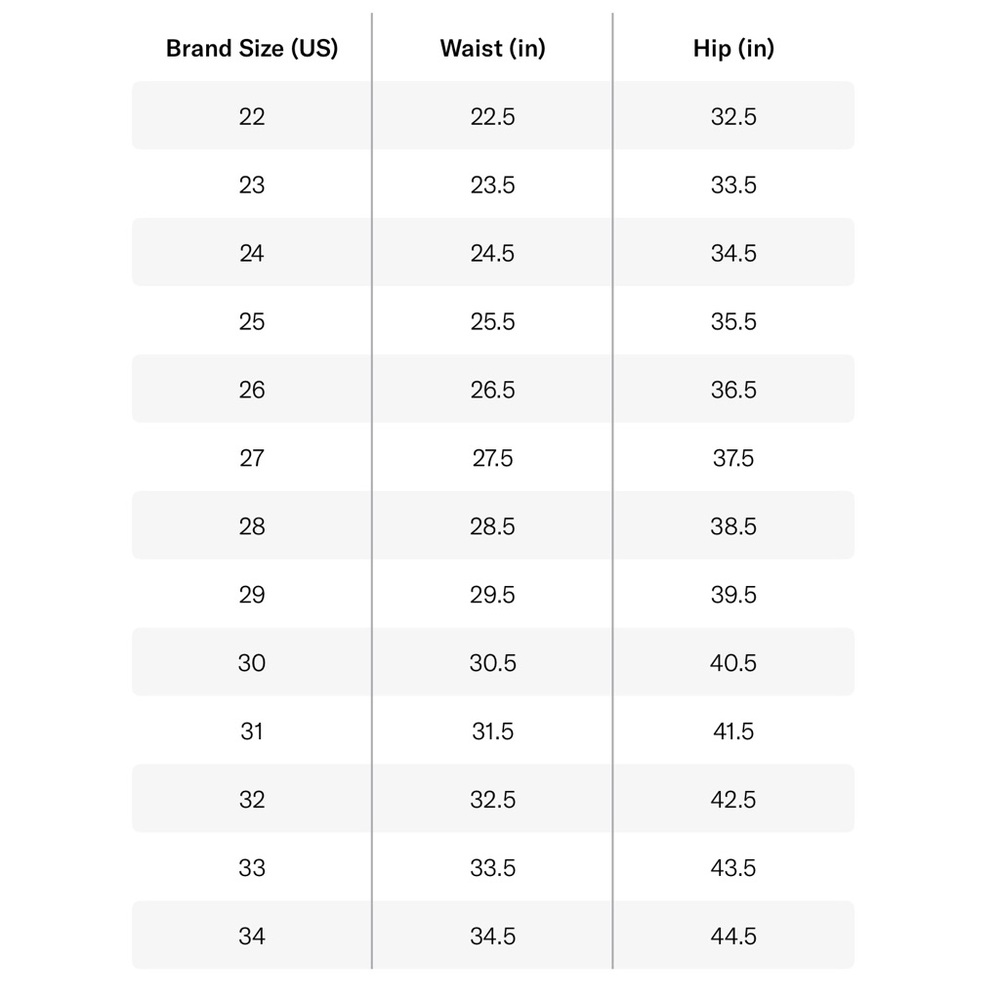The image size is (1000, 1000).
Task: Click the hip value 35.5
Action: point(733,321)
